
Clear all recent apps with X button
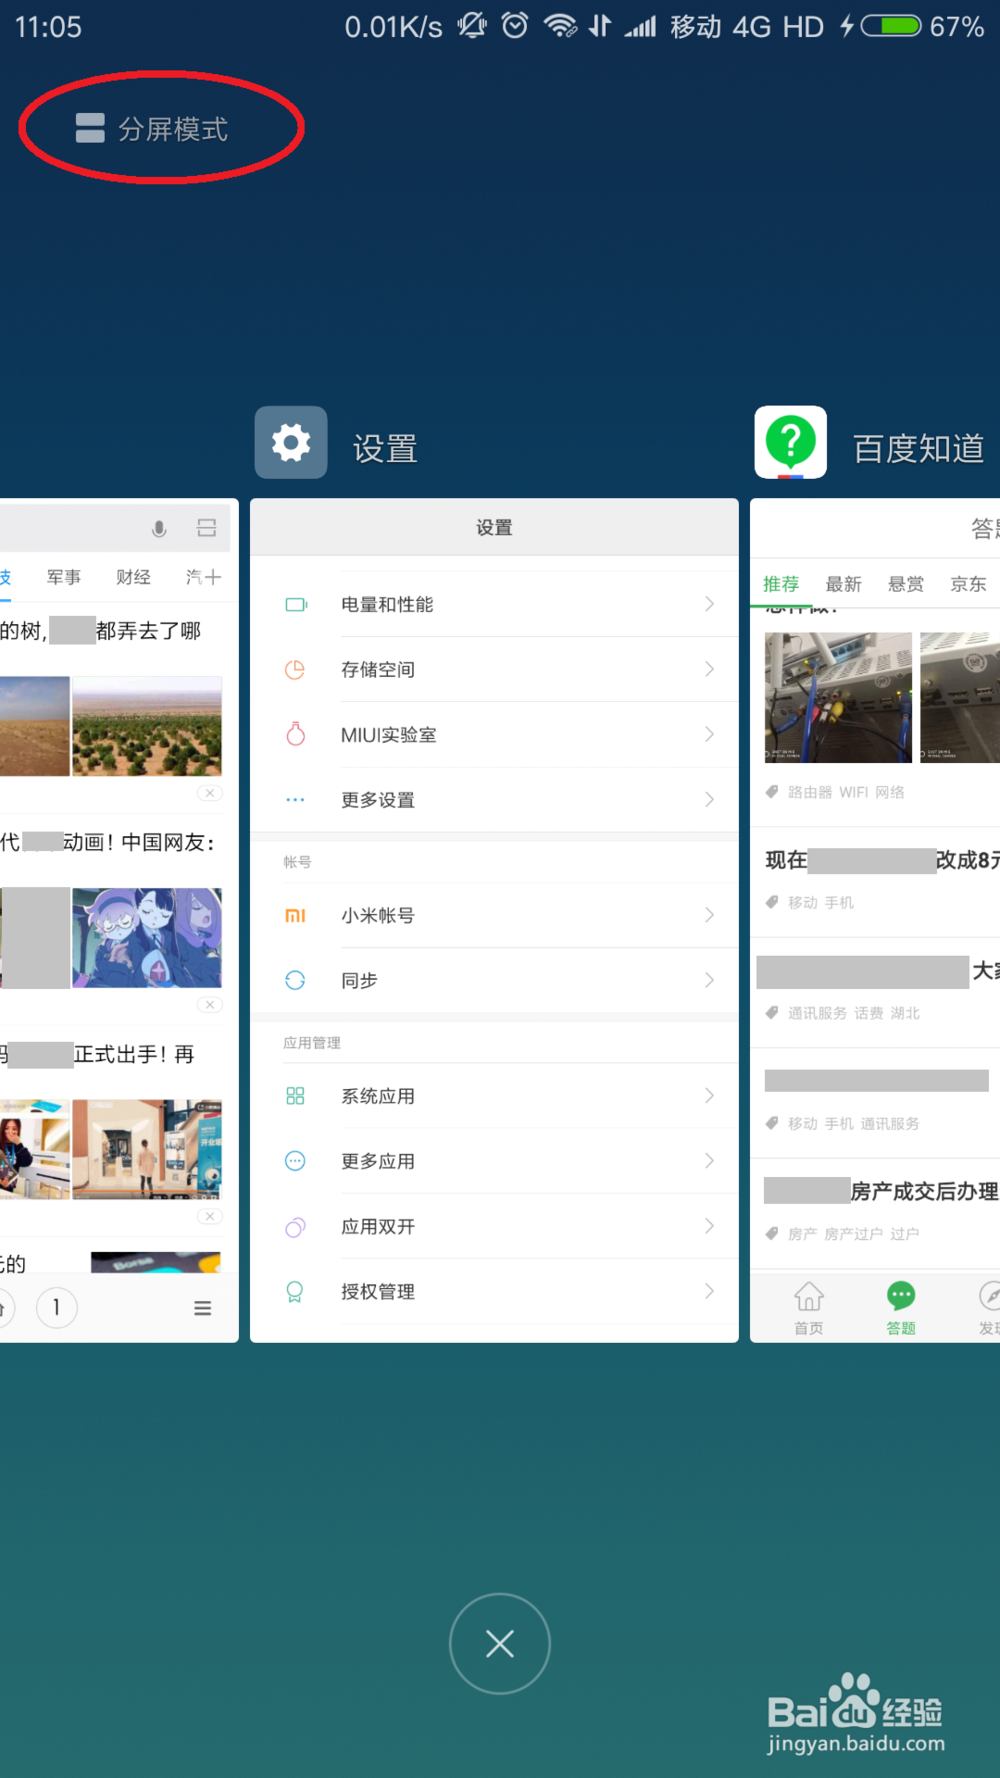tap(500, 1643)
